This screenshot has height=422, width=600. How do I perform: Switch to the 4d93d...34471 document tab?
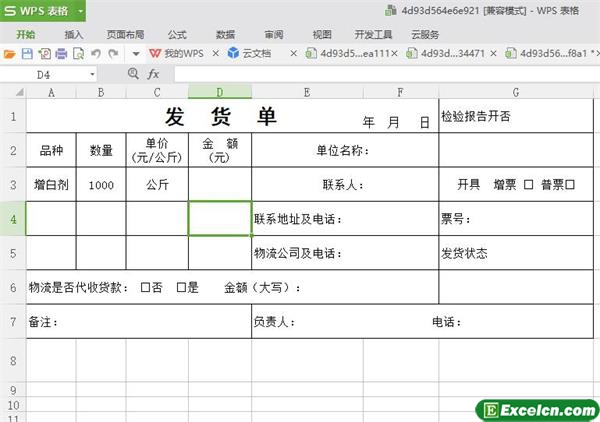click(x=445, y=54)
